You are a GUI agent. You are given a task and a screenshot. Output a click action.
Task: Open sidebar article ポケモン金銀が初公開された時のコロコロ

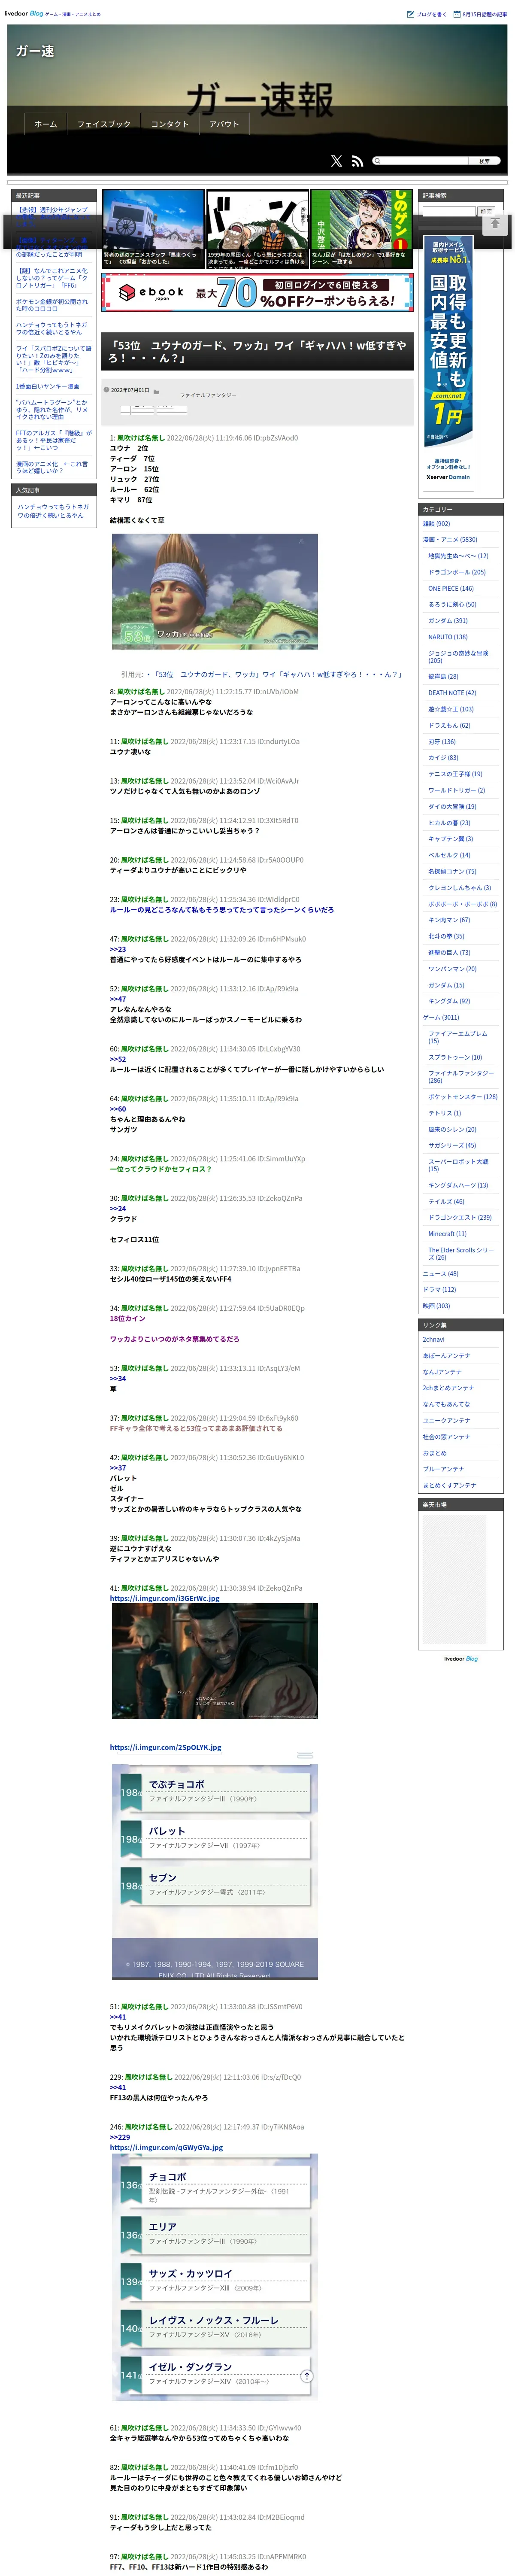(x=52, y=305)
